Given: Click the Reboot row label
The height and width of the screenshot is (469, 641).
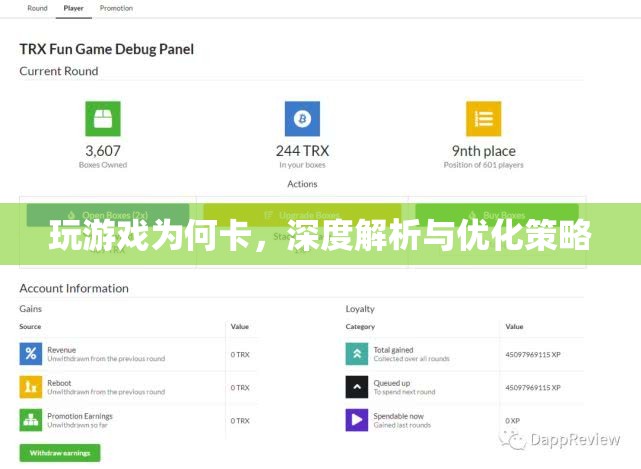Looking at the screenshot, I should tap(59, 383).
